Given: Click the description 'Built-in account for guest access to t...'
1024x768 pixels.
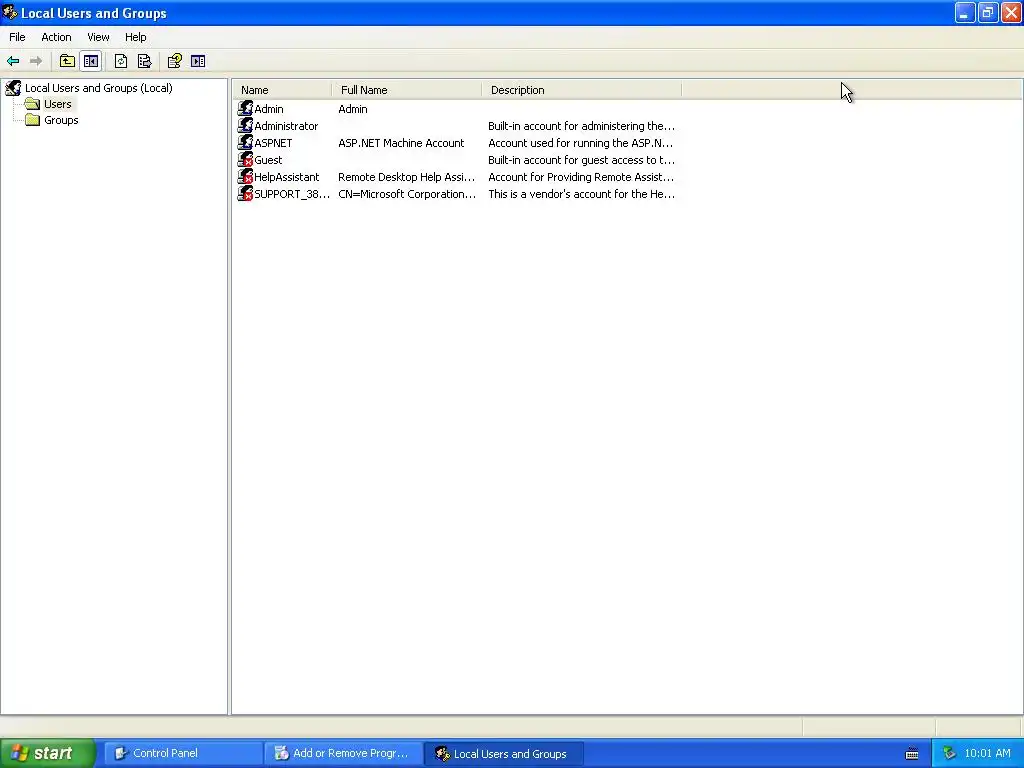Looking at the screenshot, I should point(581,160).
